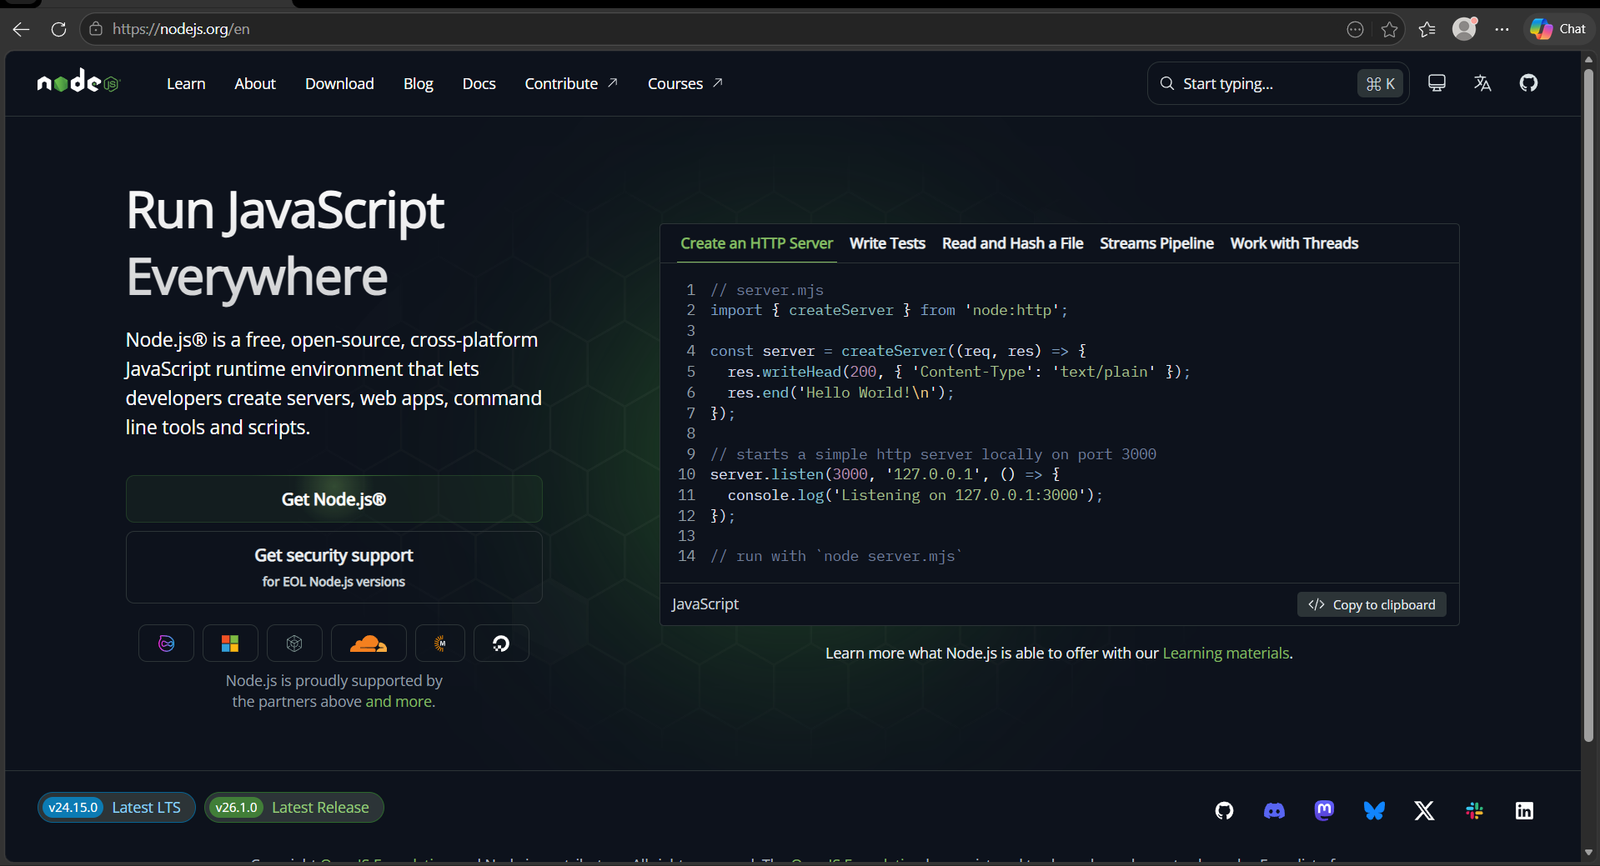1600x866 pixels.
Task: Click the v26.1.0 Latest Release badge
Action: (x=294, y=807)
